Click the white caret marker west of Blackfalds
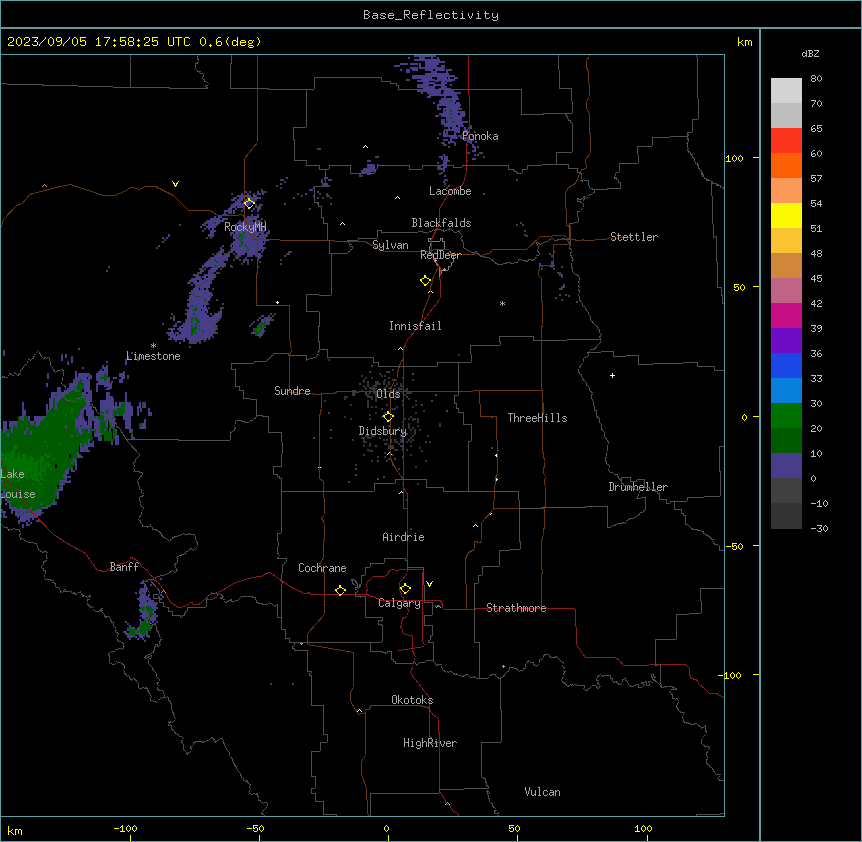862x842 pixels. [342, 224]
